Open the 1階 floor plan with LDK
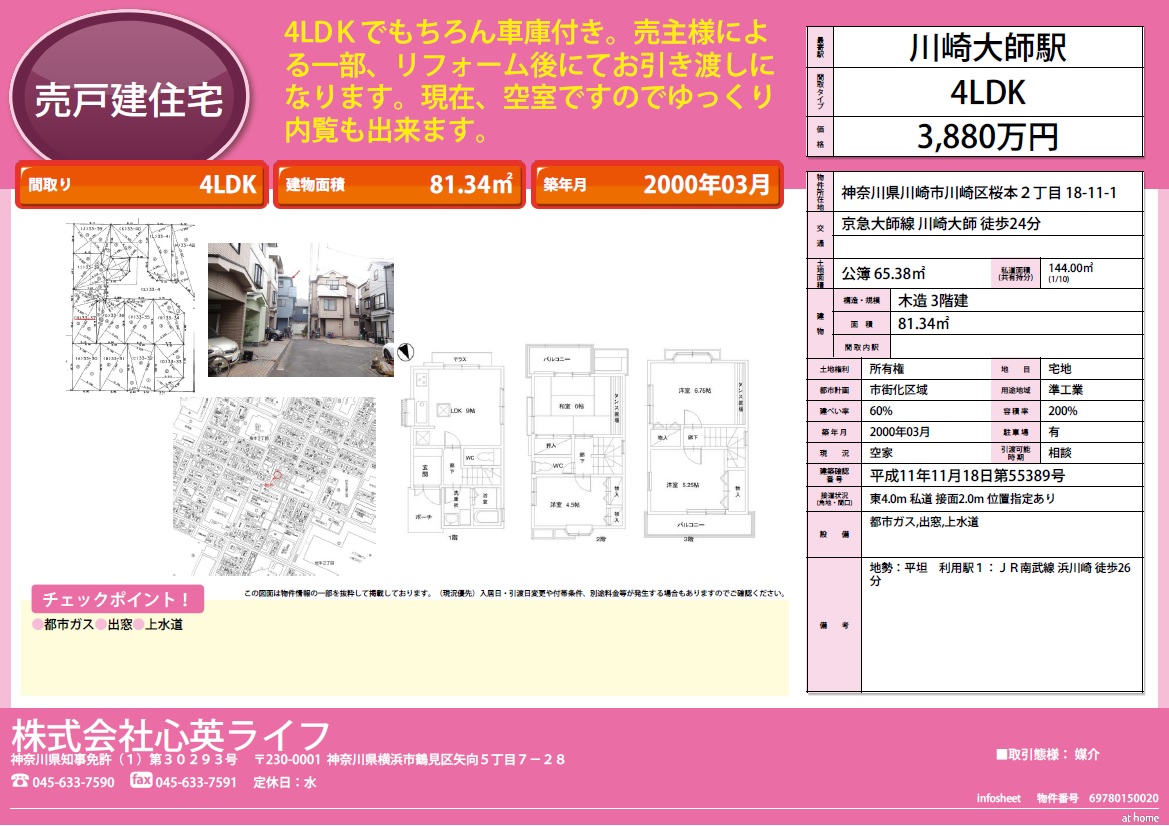 click(455, 446)
